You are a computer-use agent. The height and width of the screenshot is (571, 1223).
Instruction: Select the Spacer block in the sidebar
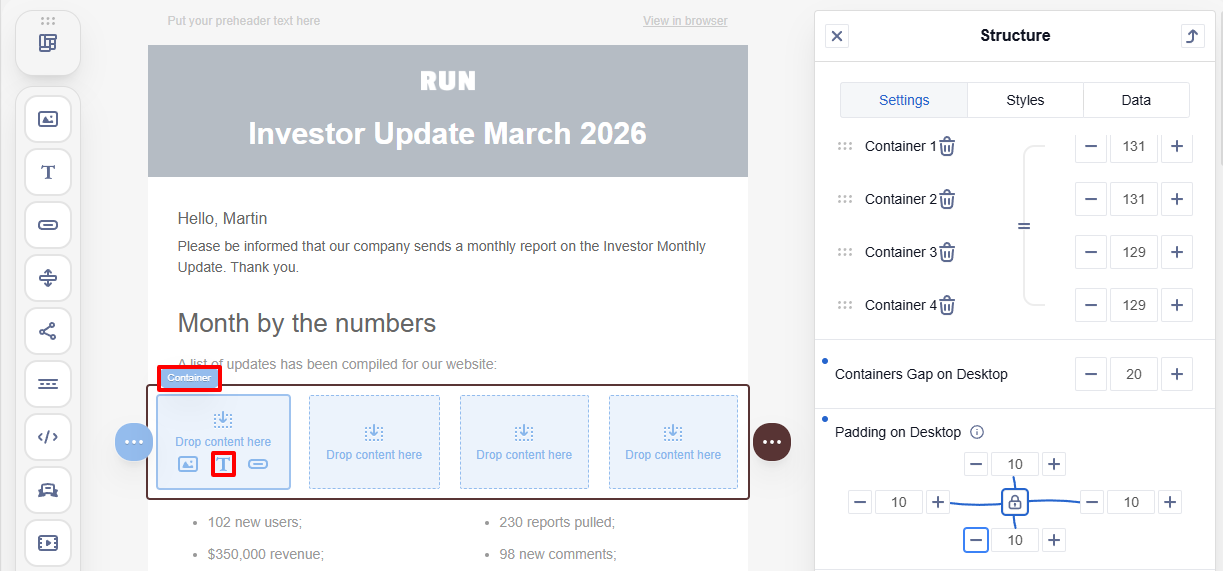pos(48,278)
